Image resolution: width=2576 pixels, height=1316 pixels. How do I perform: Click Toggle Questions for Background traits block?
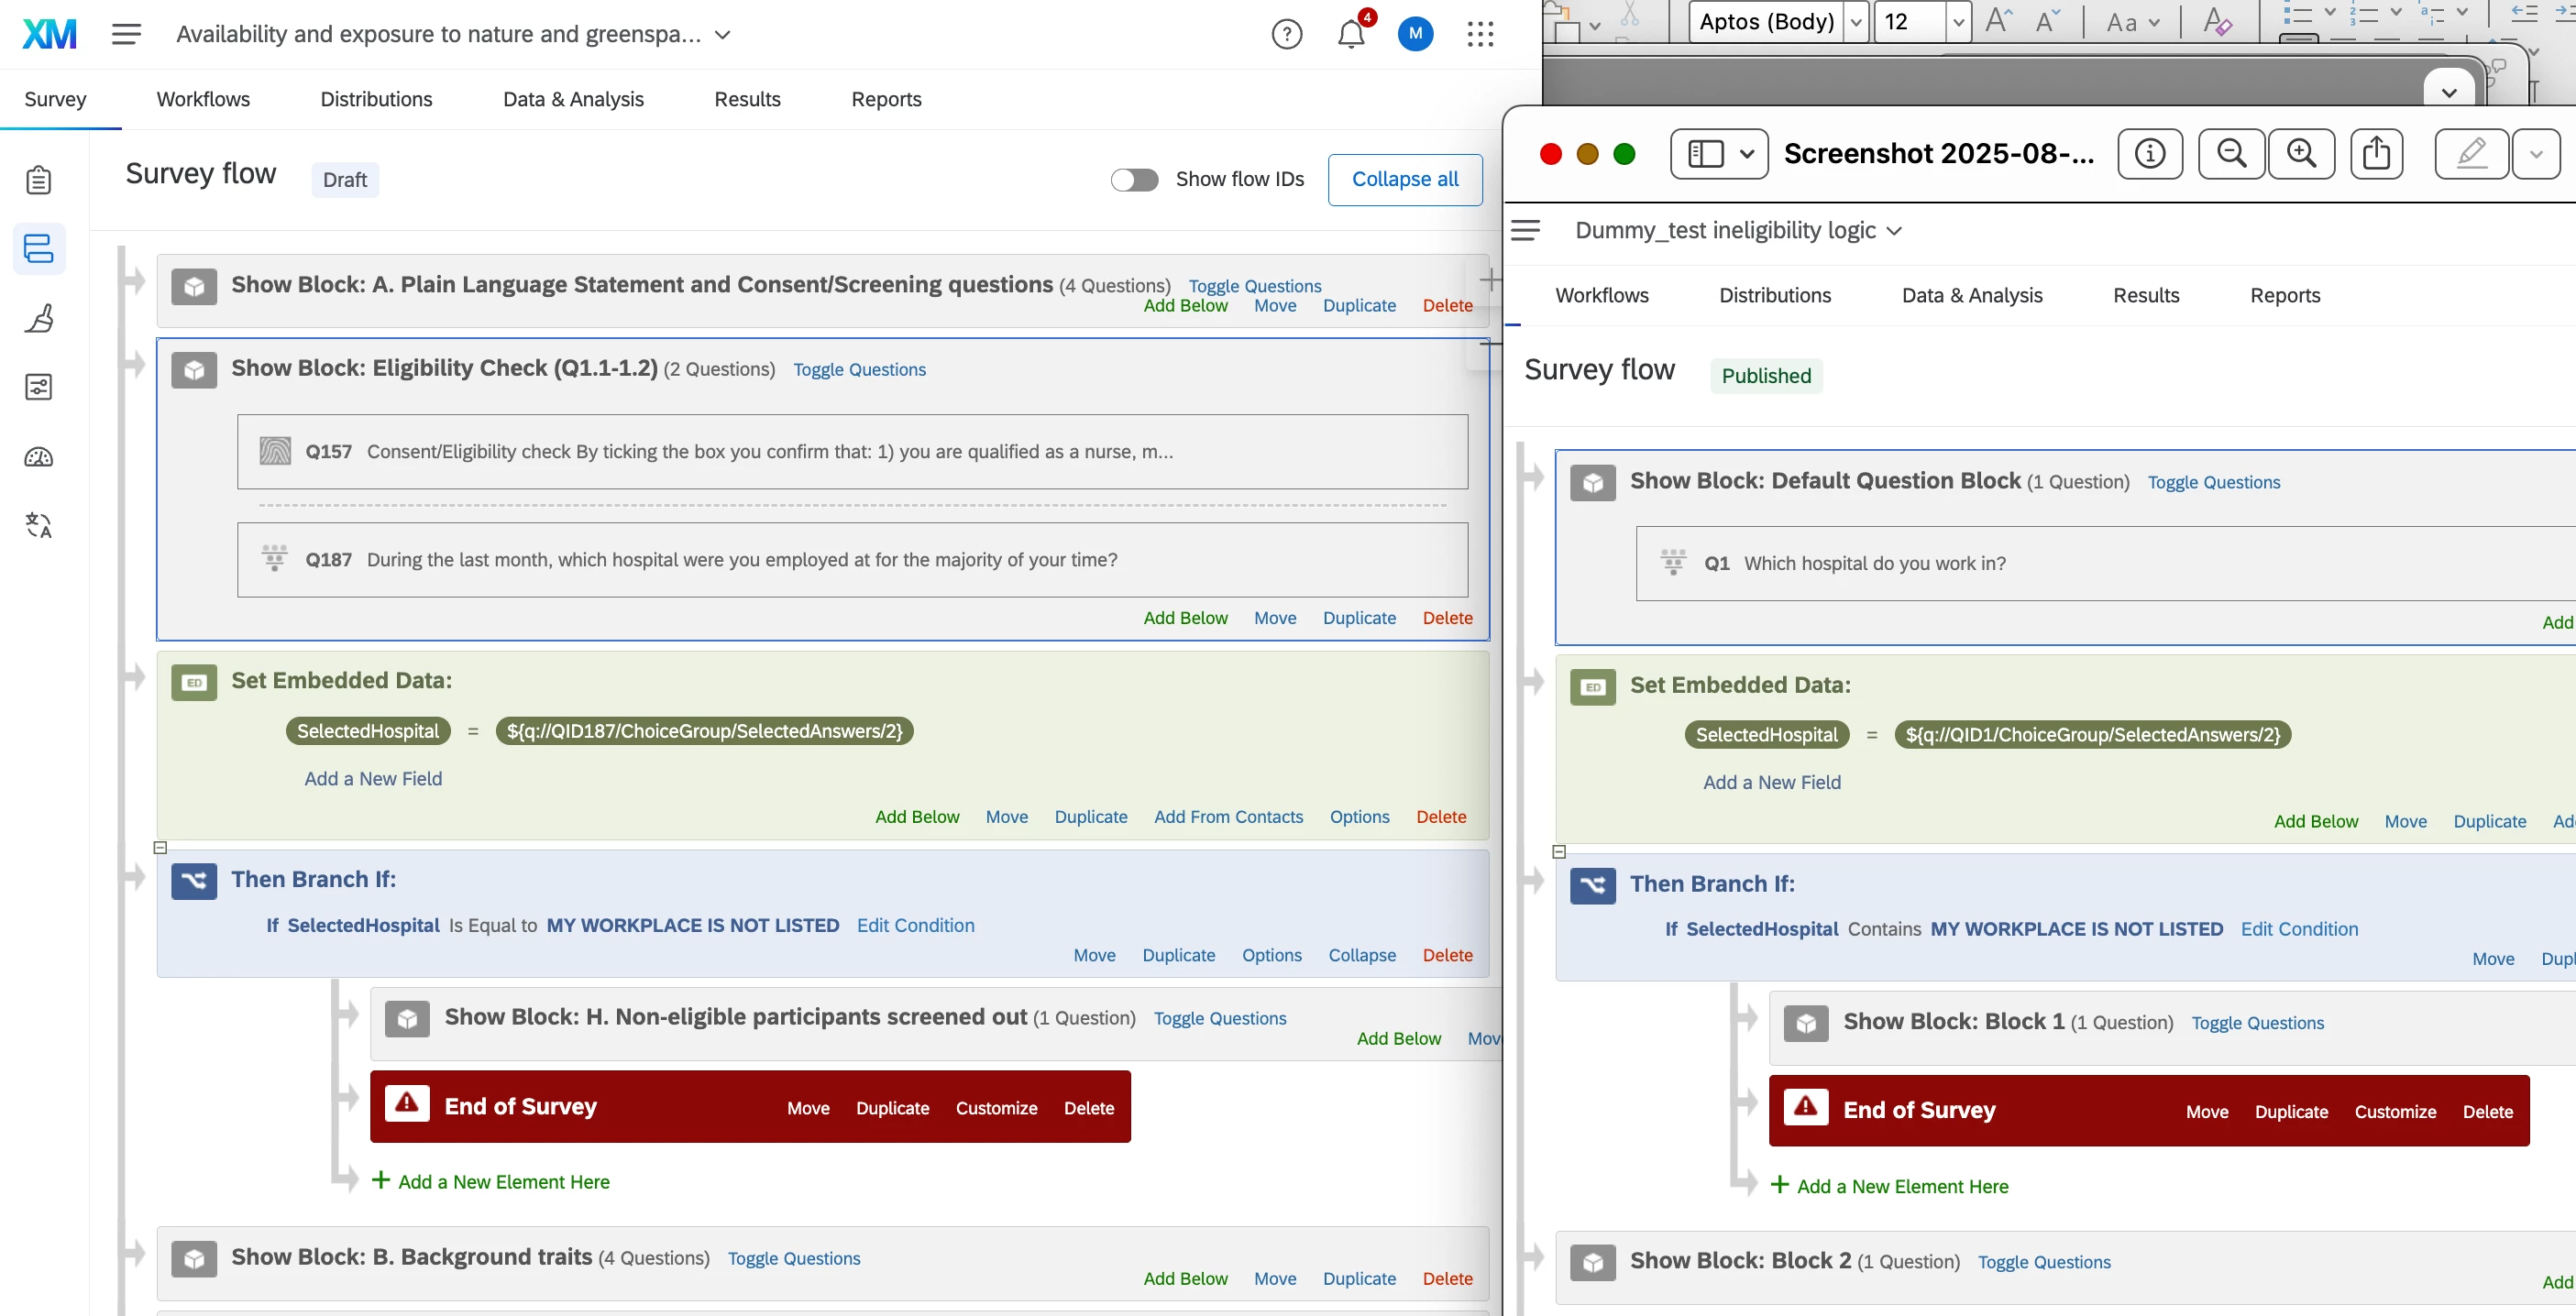[x=794, y=1258]
